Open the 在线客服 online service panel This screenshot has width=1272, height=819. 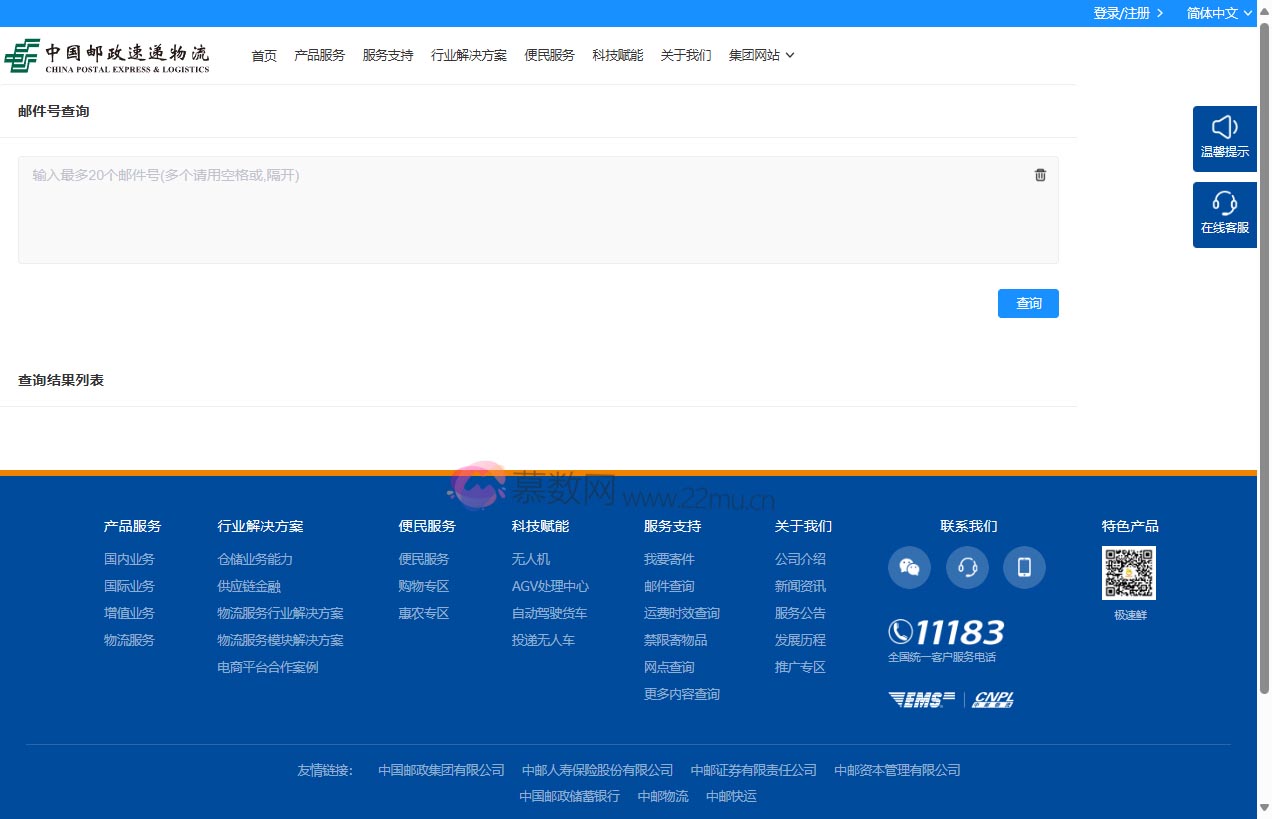(x=1224, y=214)
